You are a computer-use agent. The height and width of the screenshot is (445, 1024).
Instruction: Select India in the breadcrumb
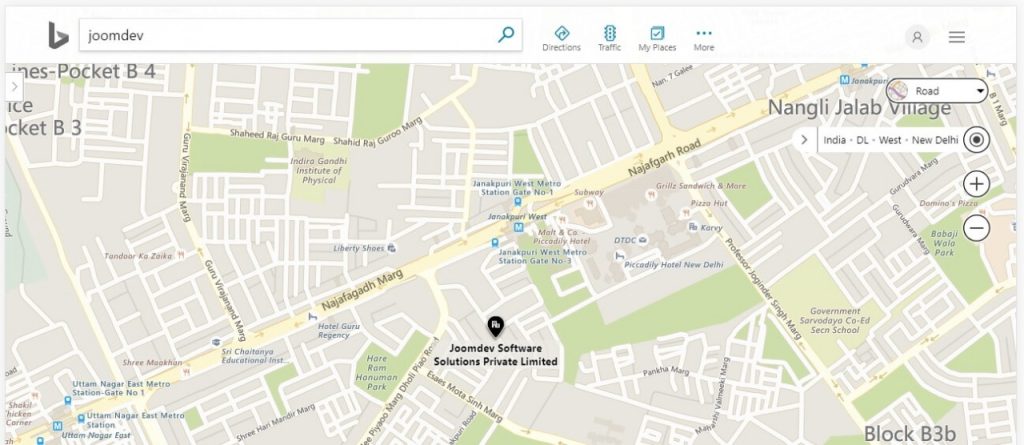835,140
